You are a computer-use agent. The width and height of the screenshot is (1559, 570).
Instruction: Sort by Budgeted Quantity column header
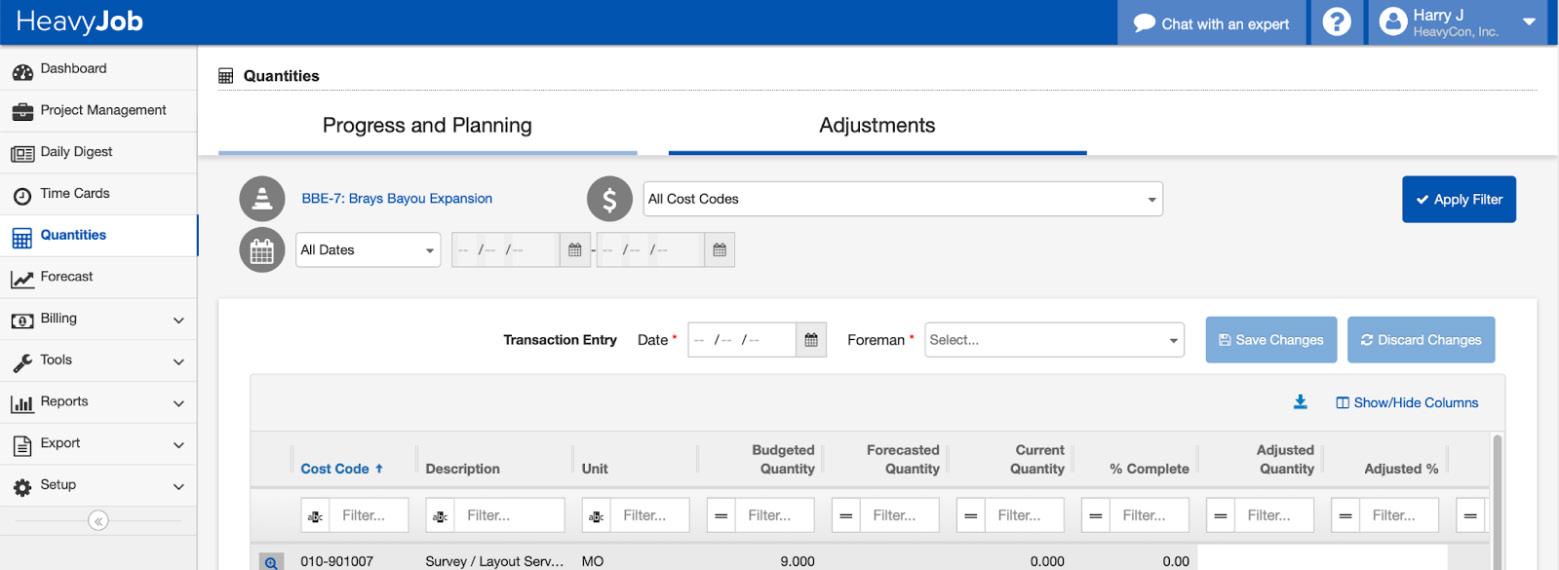coord(783,460)
